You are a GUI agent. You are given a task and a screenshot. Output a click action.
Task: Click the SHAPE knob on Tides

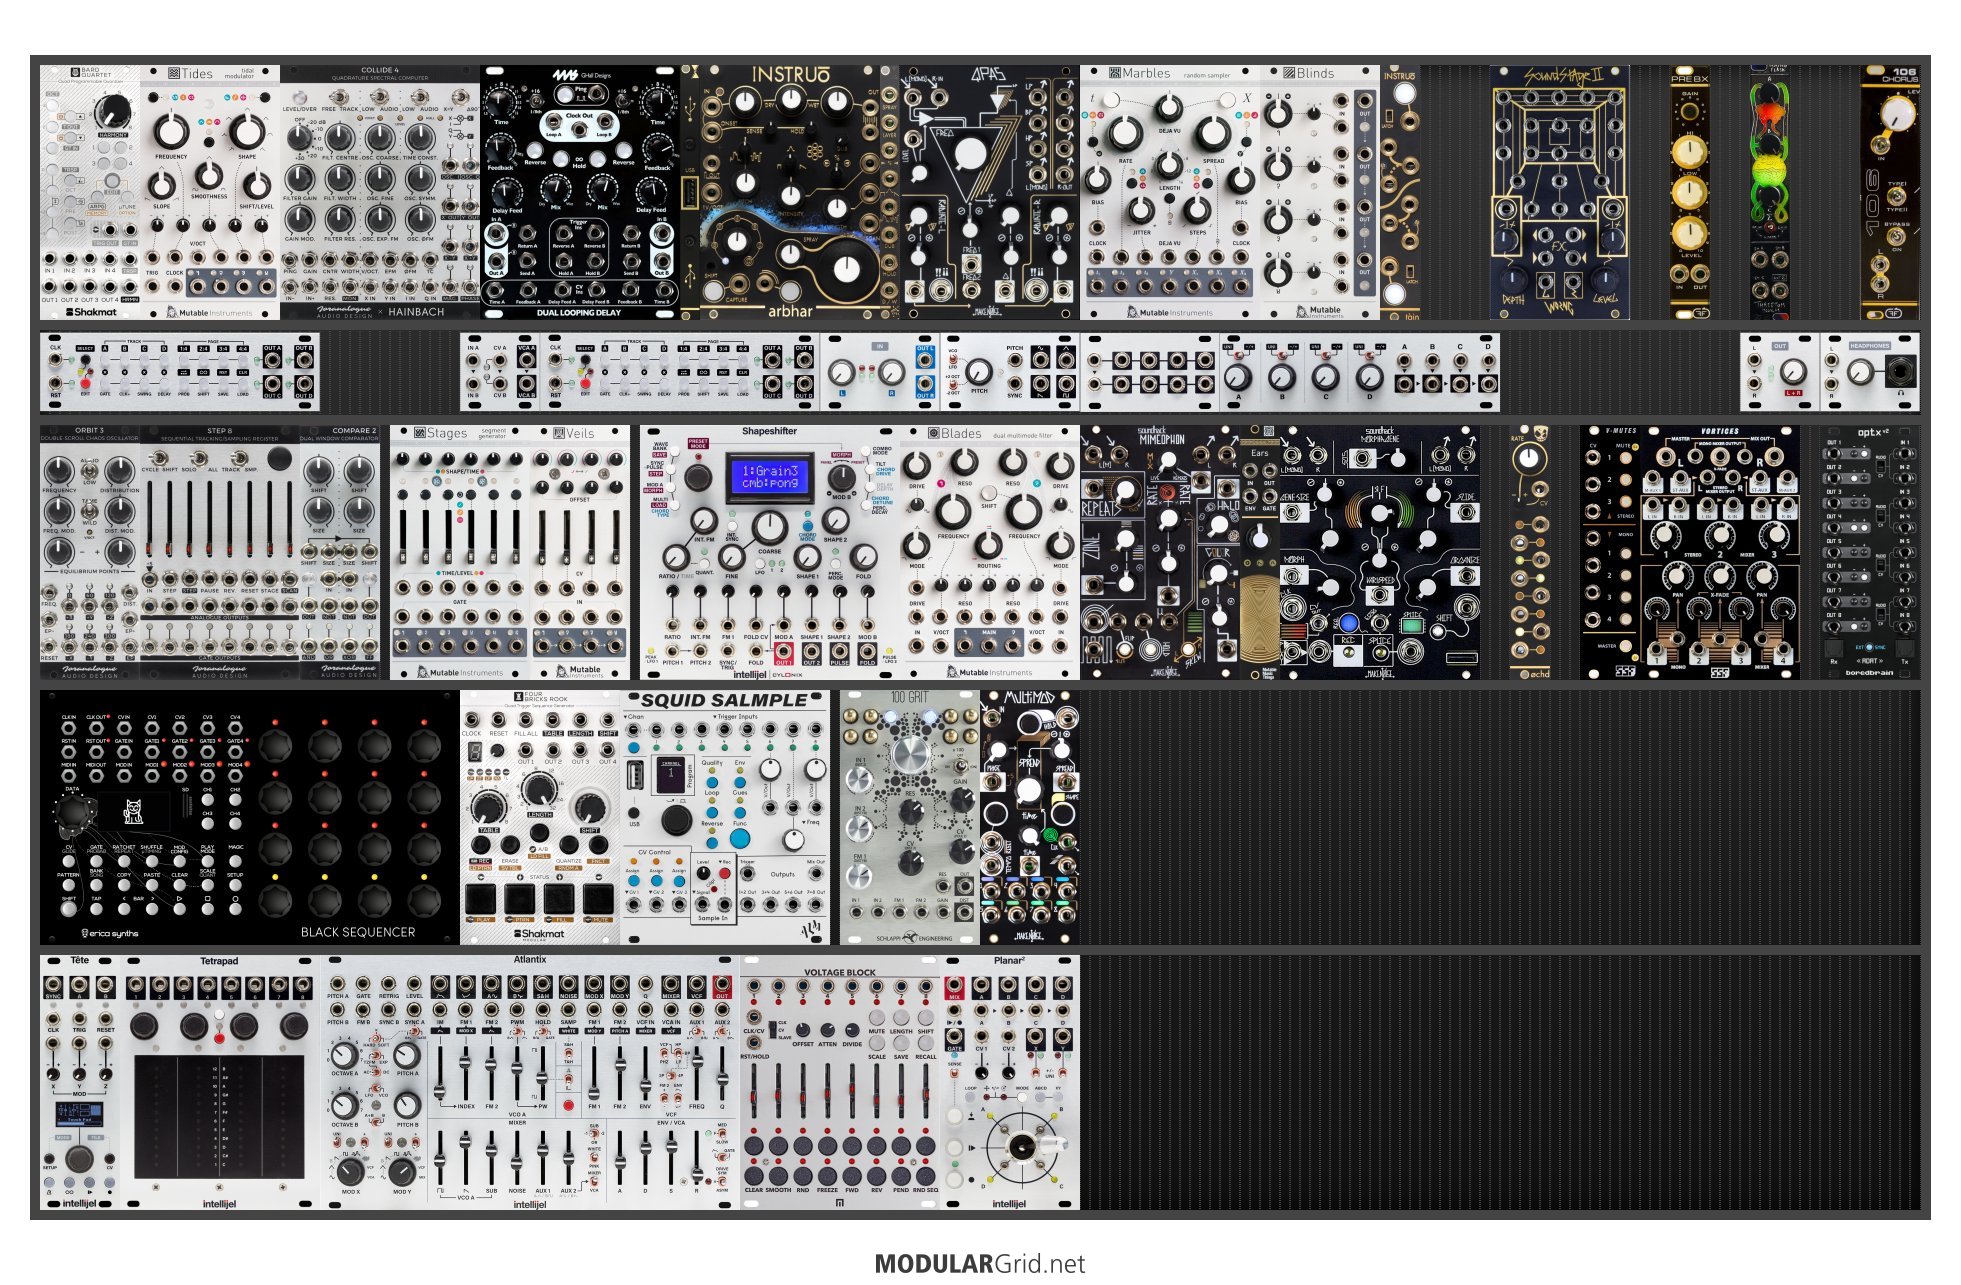[x=247, y=130]
